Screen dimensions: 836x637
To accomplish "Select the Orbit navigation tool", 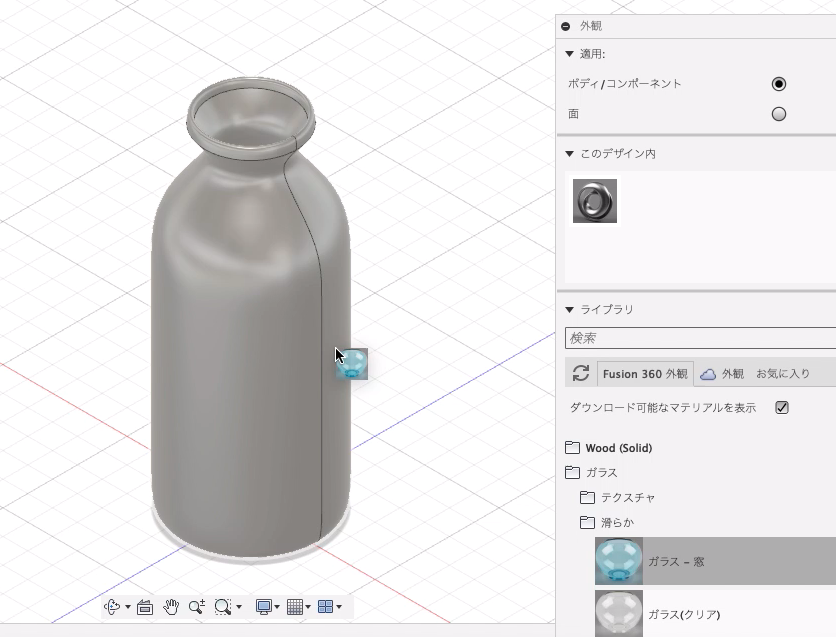I will point(112,607).
